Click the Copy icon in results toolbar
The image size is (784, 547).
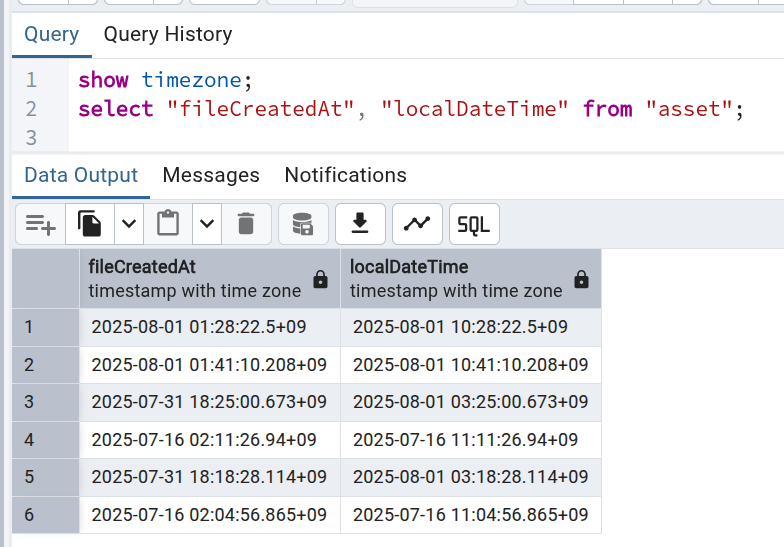click(90, 225)
